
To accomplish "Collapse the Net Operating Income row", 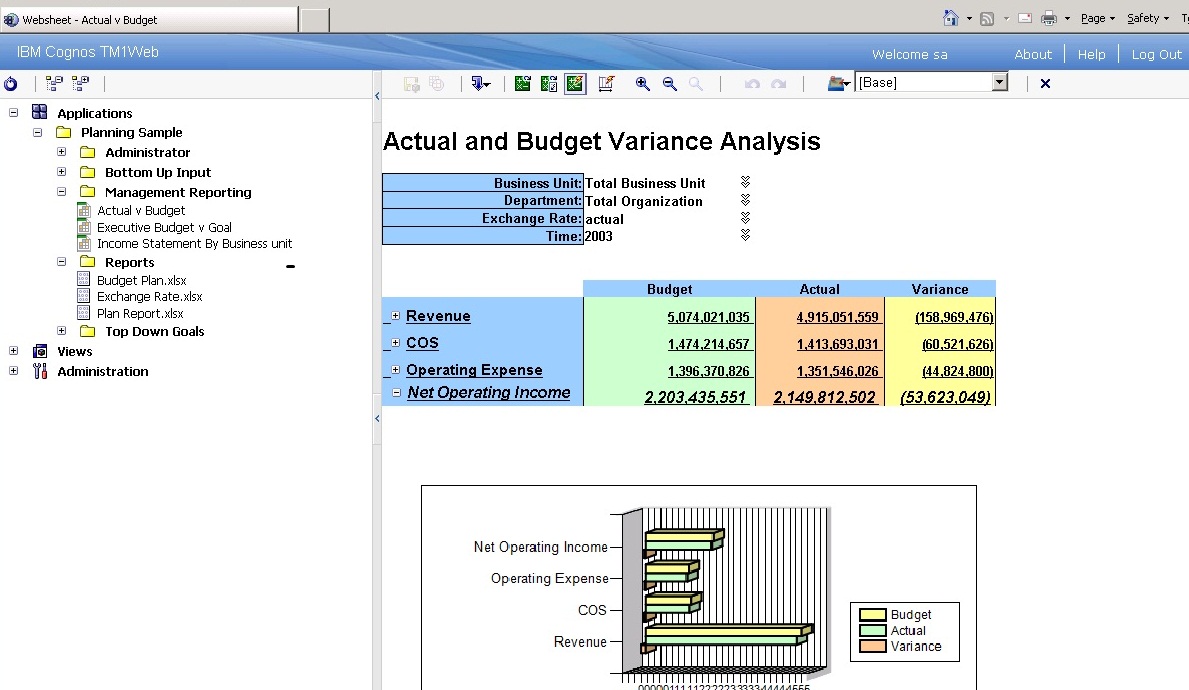I will click(x=396, y=393).
